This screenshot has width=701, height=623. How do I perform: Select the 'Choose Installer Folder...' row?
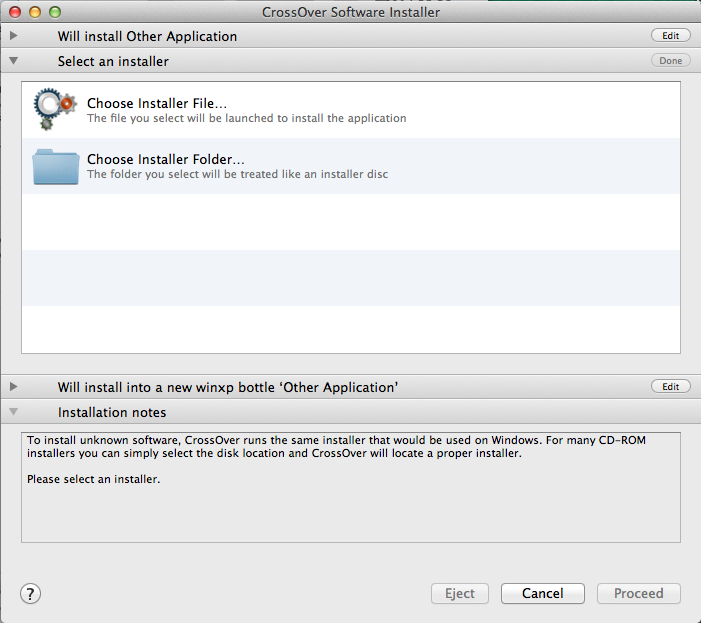[x=351, y=166]
